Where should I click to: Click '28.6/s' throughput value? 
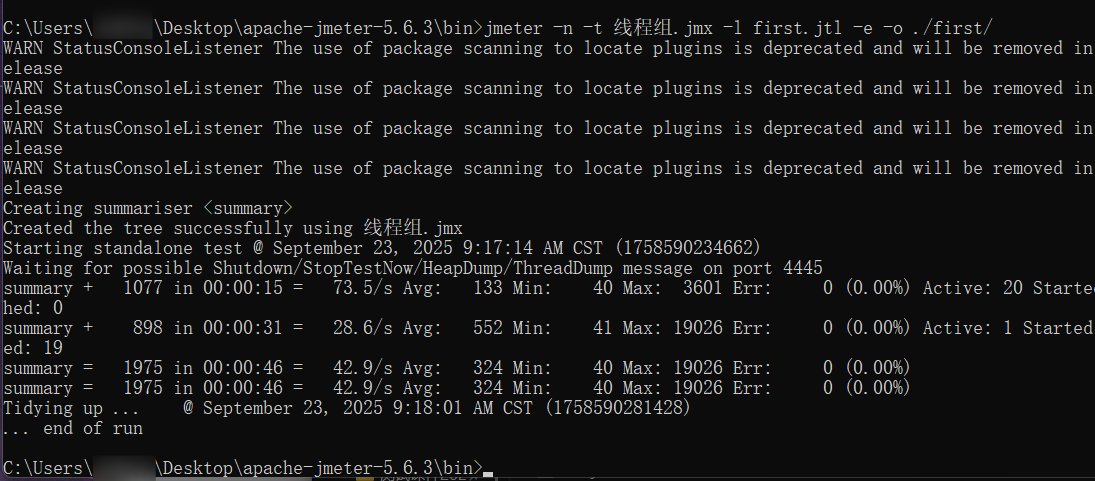click(363, 328)
